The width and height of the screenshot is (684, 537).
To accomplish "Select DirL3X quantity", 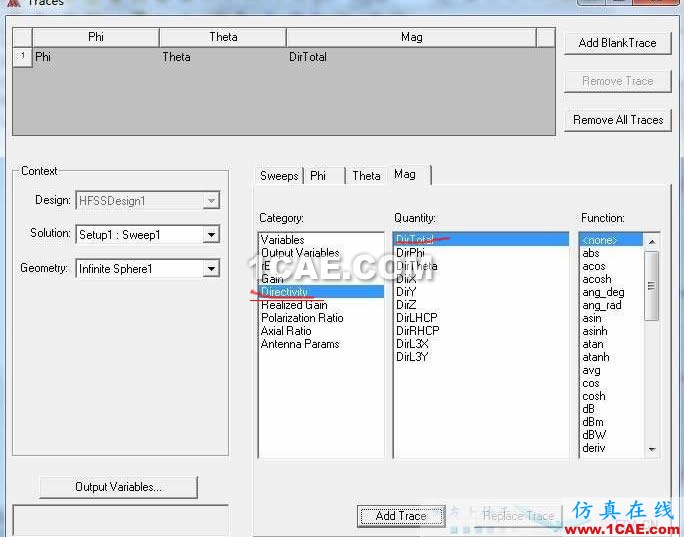I will point(481,344).
